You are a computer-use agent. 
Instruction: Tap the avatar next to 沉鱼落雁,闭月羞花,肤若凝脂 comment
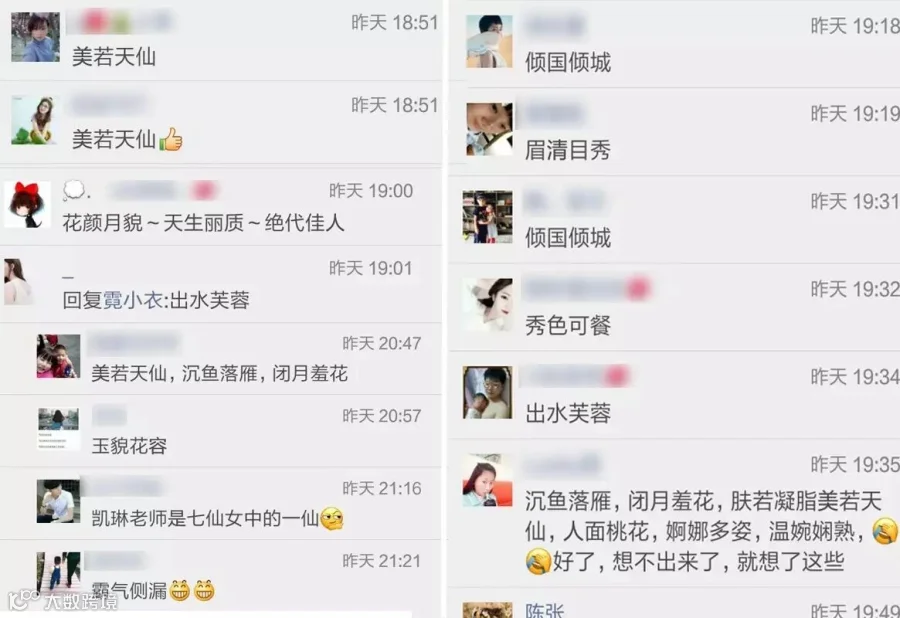click(488, 480)
